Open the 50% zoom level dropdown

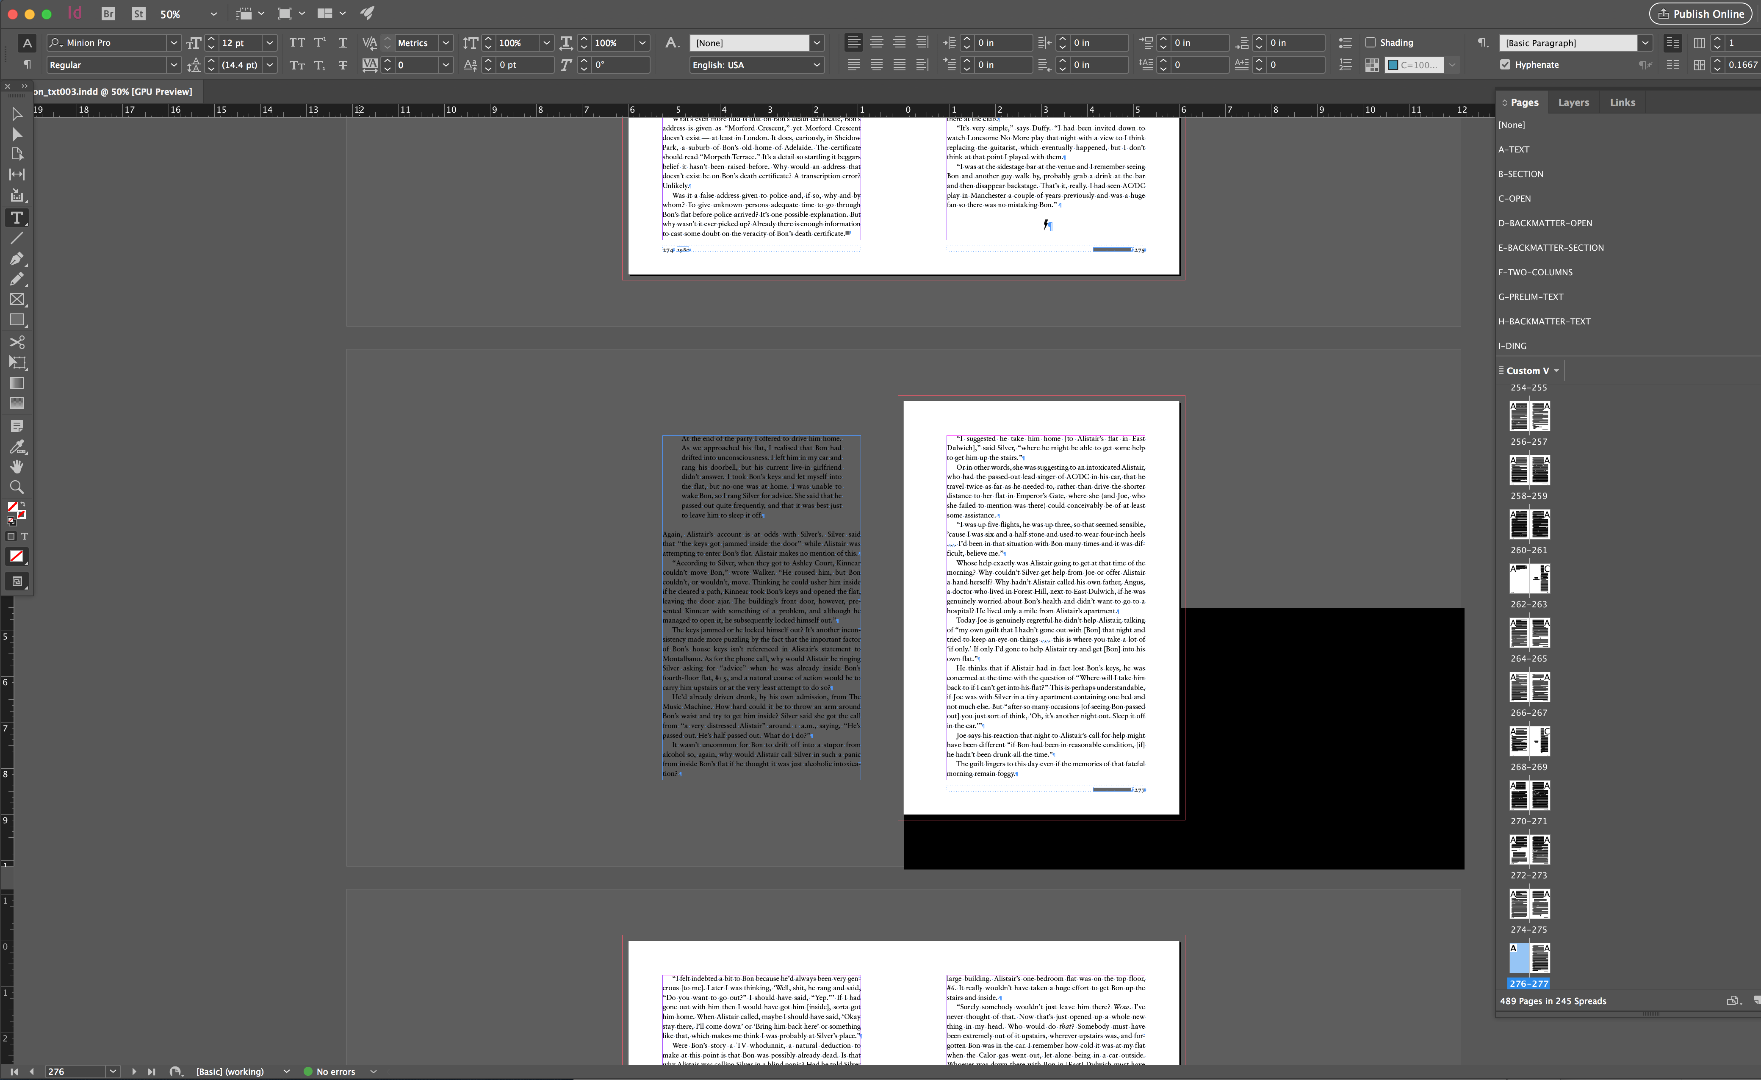coord(213,14)
